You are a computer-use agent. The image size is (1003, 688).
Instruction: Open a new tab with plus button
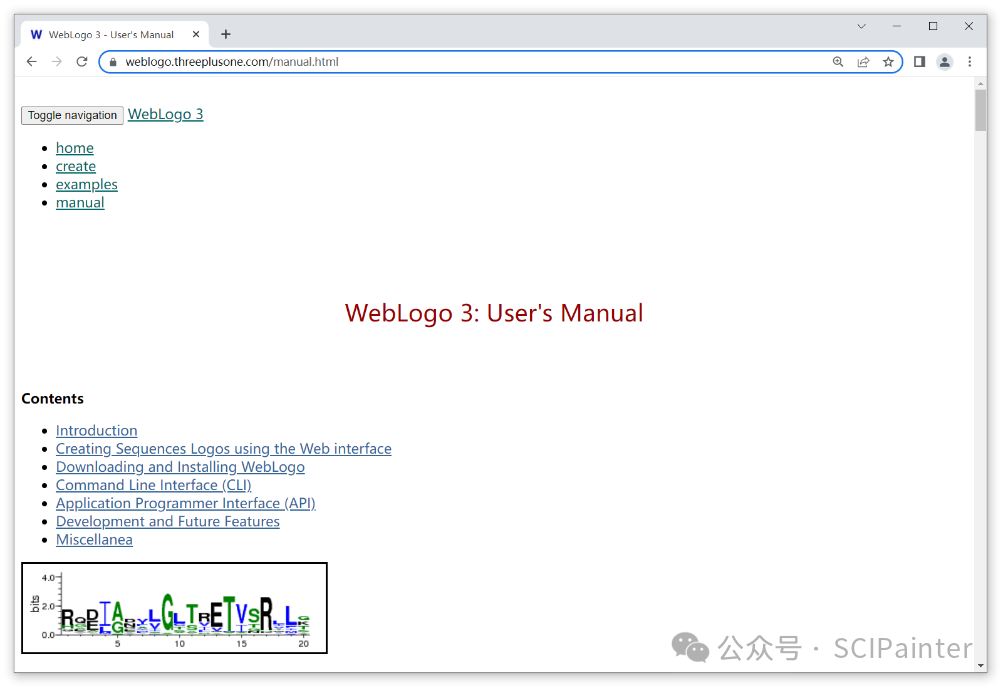click(x=226, y=34)
